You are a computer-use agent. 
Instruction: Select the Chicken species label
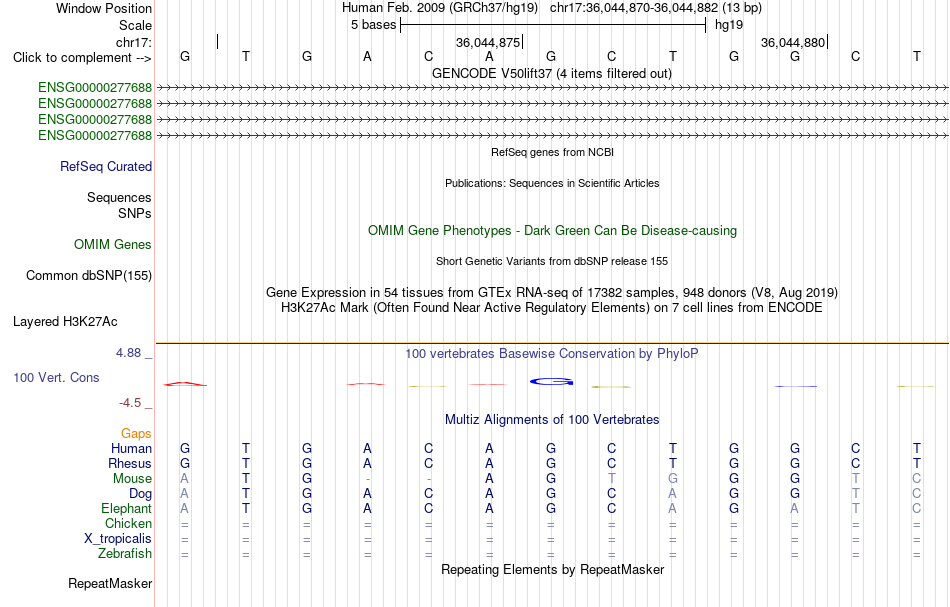click(128, 523)
